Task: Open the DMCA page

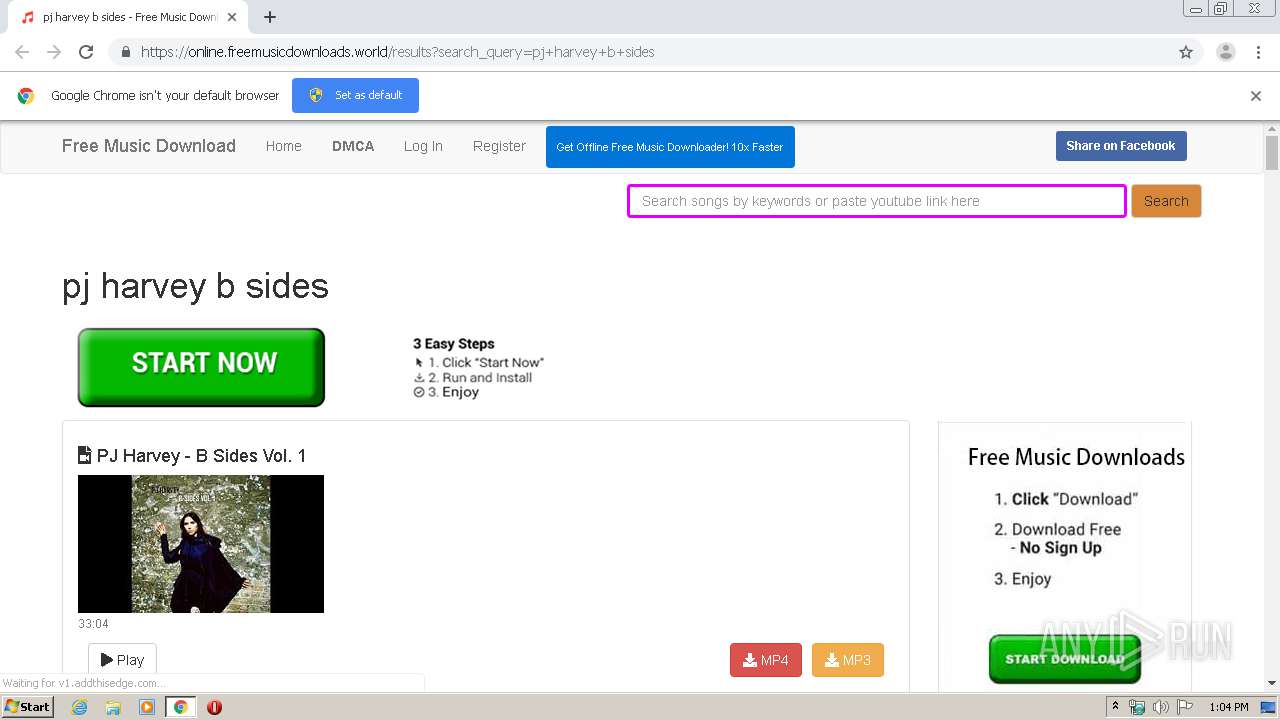Action: (x=353, y=146)
